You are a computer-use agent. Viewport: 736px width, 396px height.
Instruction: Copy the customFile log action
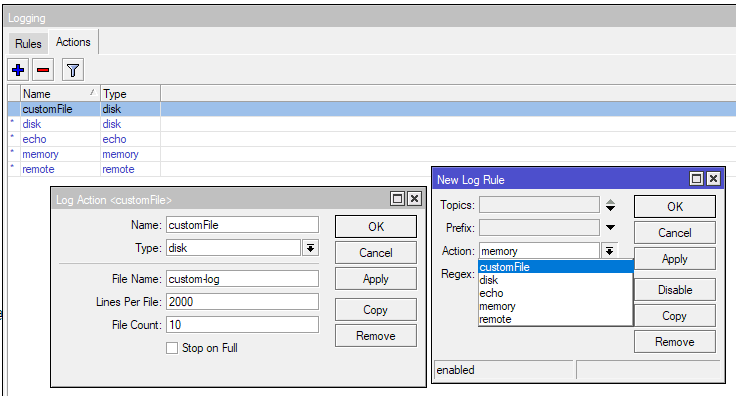[x=376, y=310]
